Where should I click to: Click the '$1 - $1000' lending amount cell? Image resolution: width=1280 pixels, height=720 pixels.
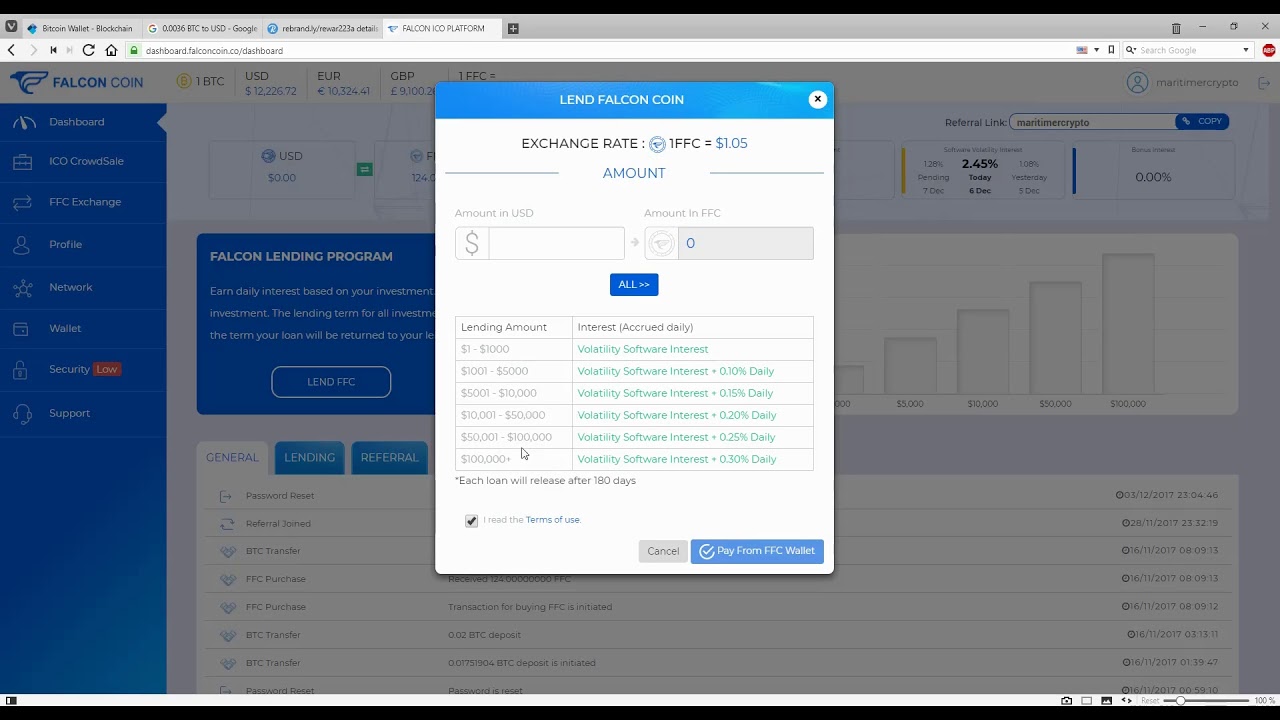tap(514, 349)
